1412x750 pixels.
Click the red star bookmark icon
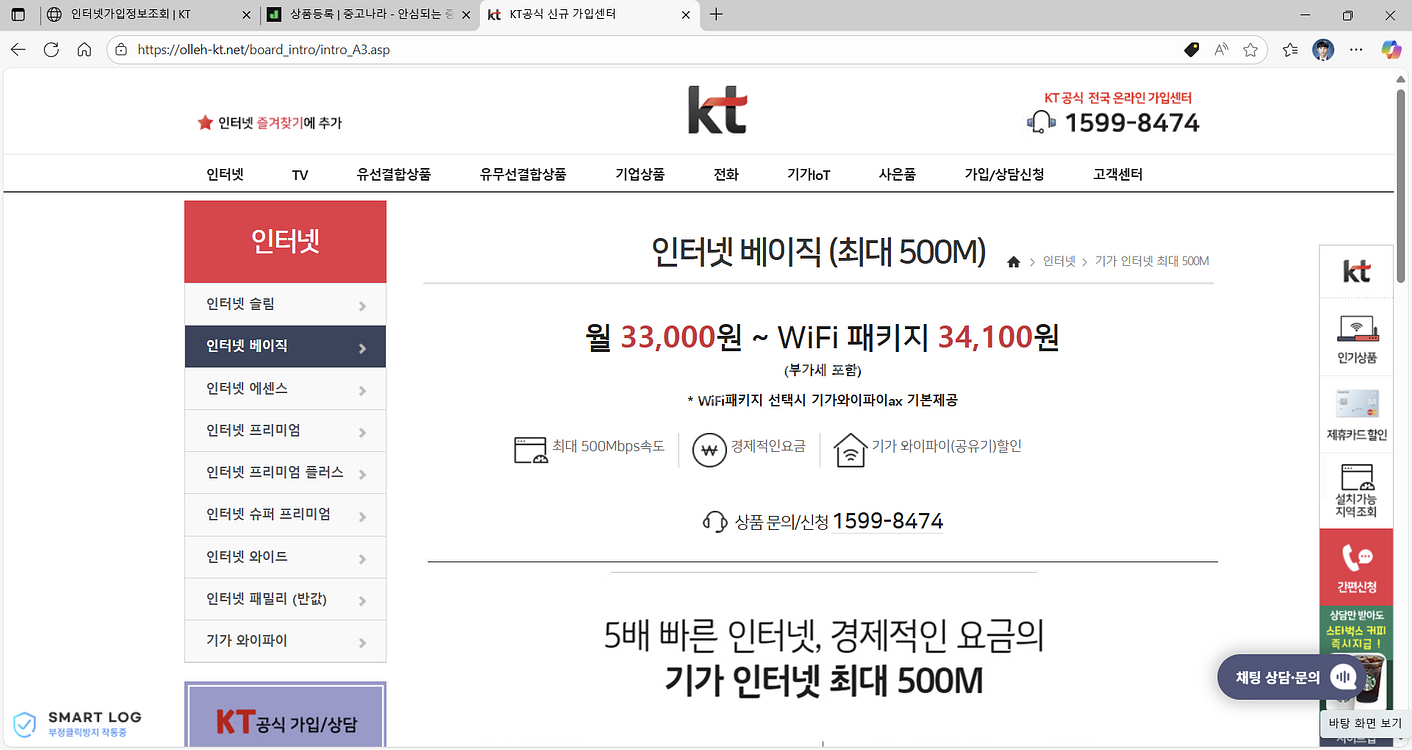coord(205,123)
